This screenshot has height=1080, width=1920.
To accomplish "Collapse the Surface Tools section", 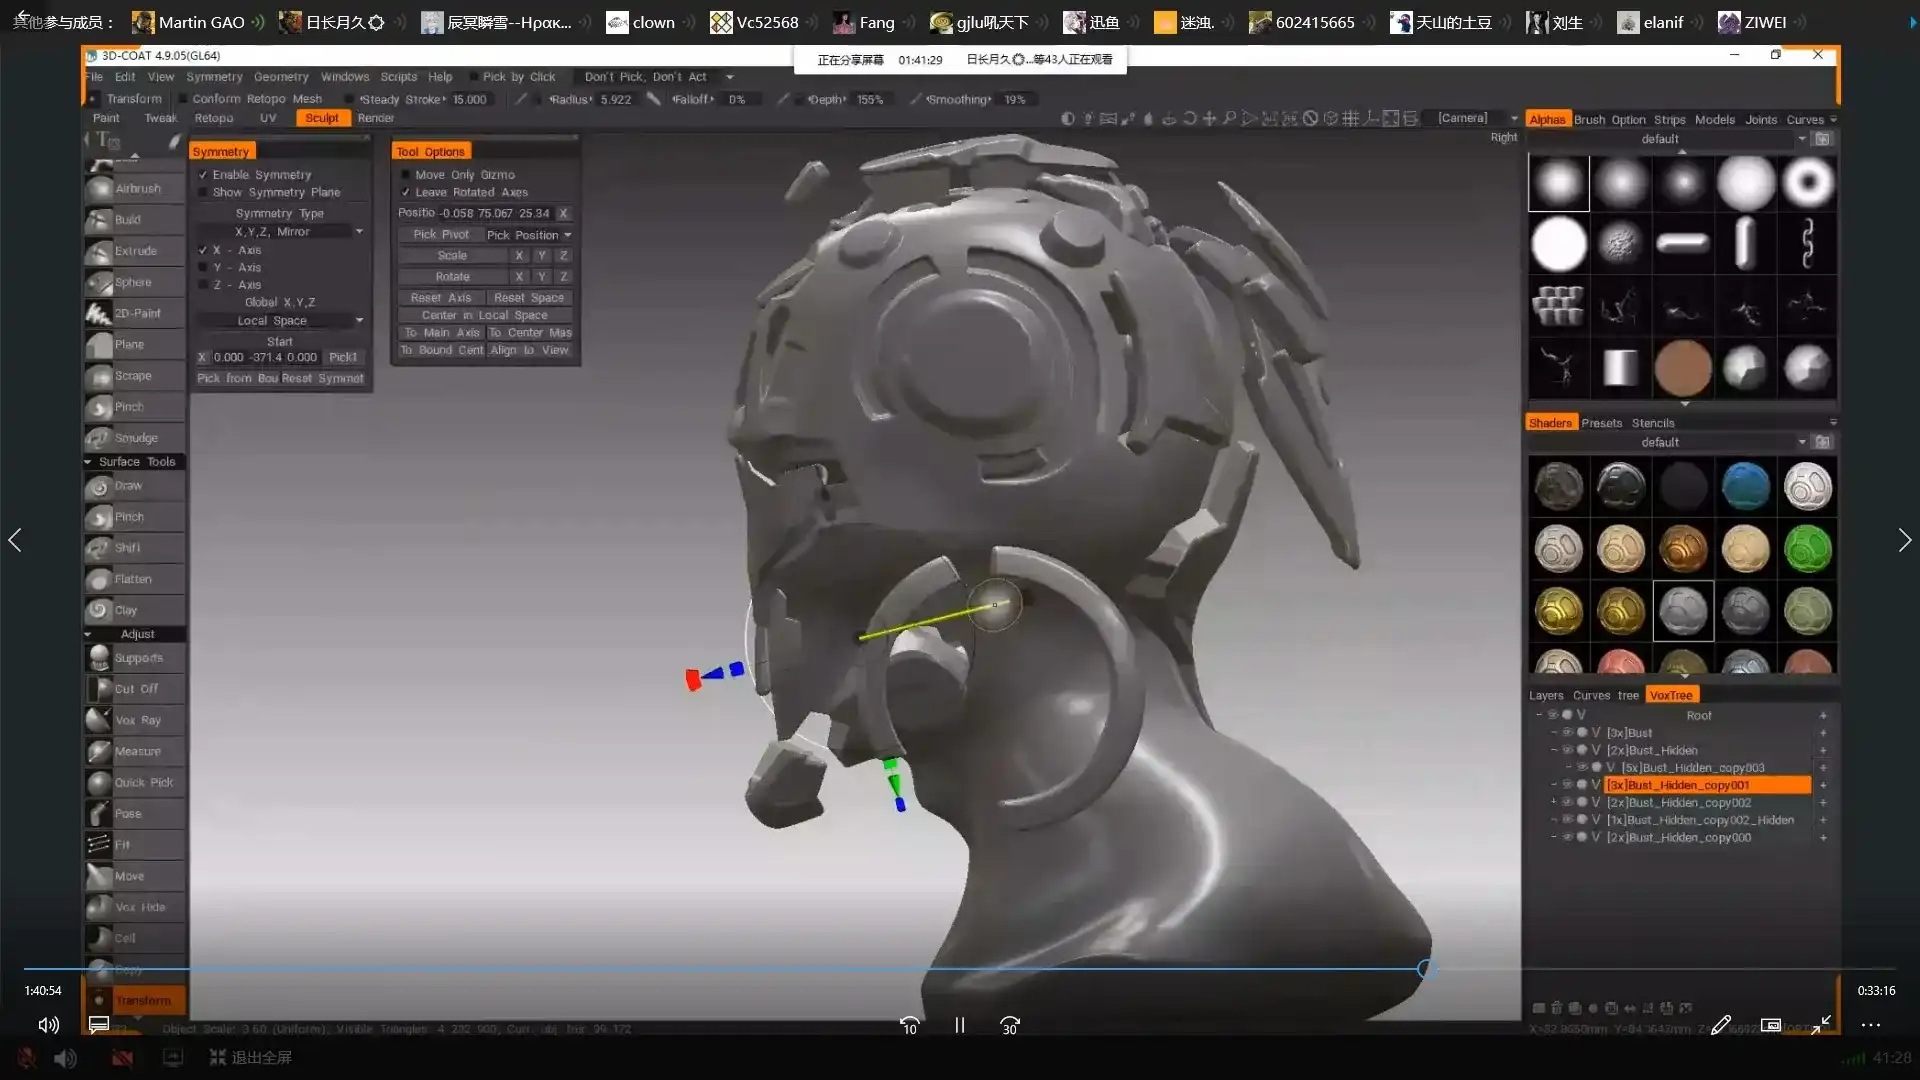I will (88, 462).
